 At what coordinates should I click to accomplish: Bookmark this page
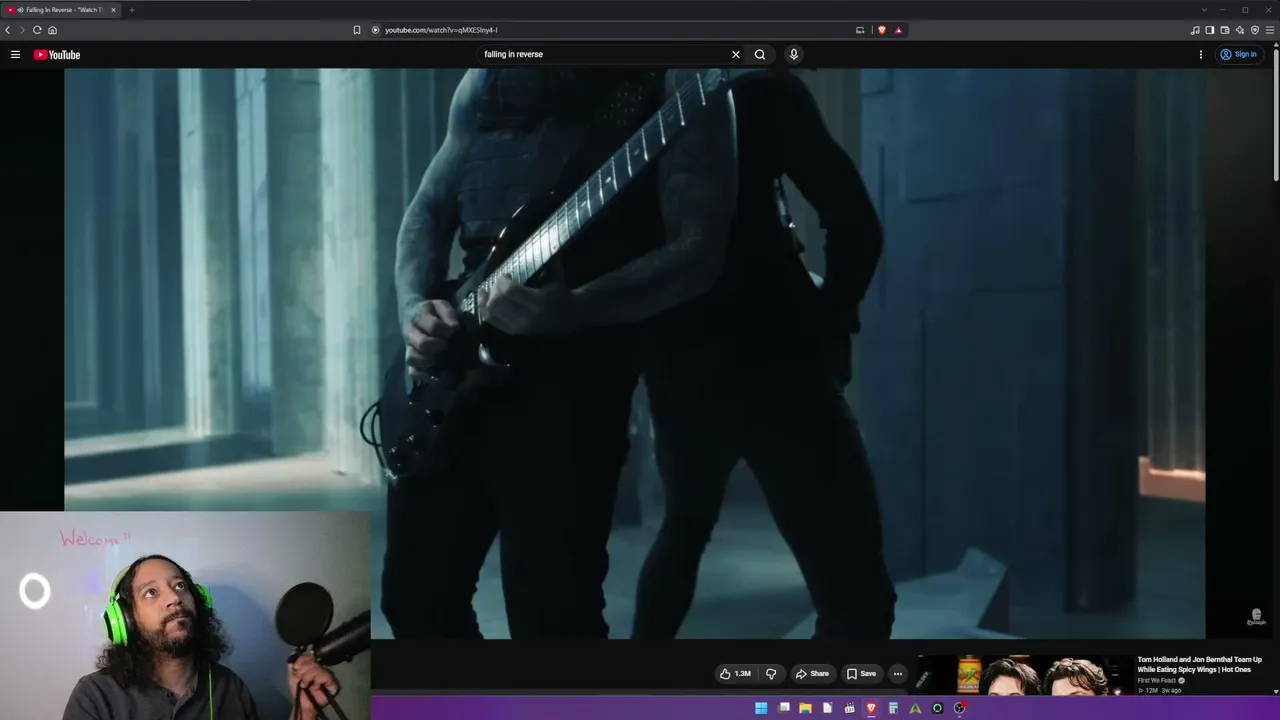tap(357, 30)
